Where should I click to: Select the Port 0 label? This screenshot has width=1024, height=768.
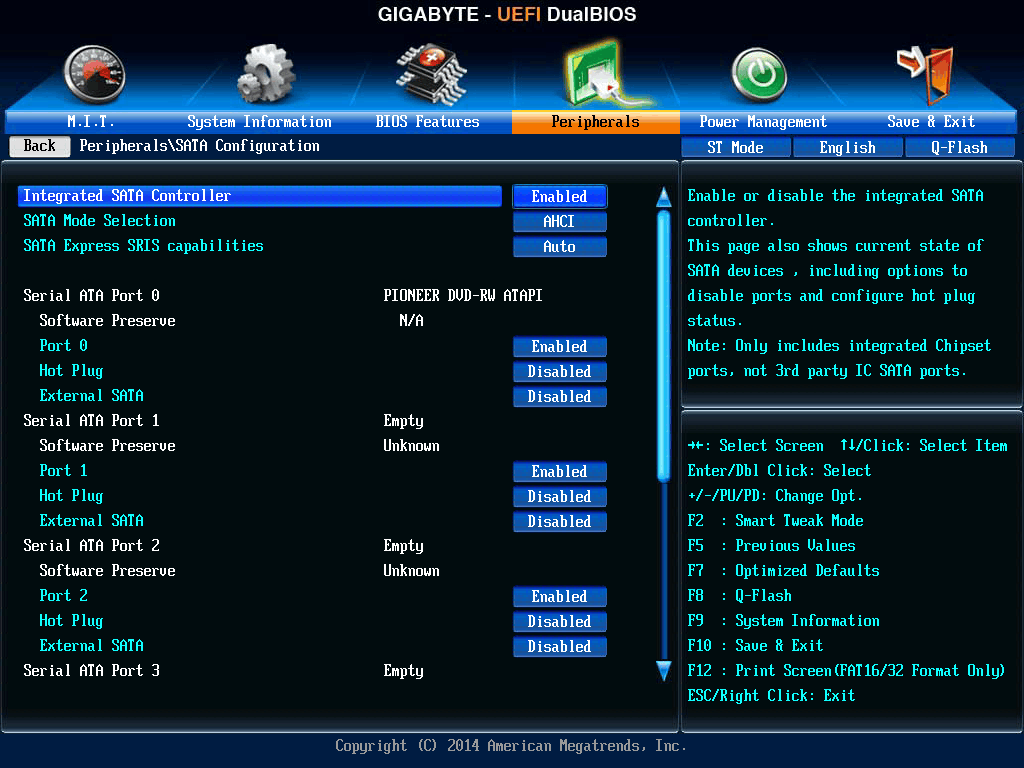coord(63,345)
